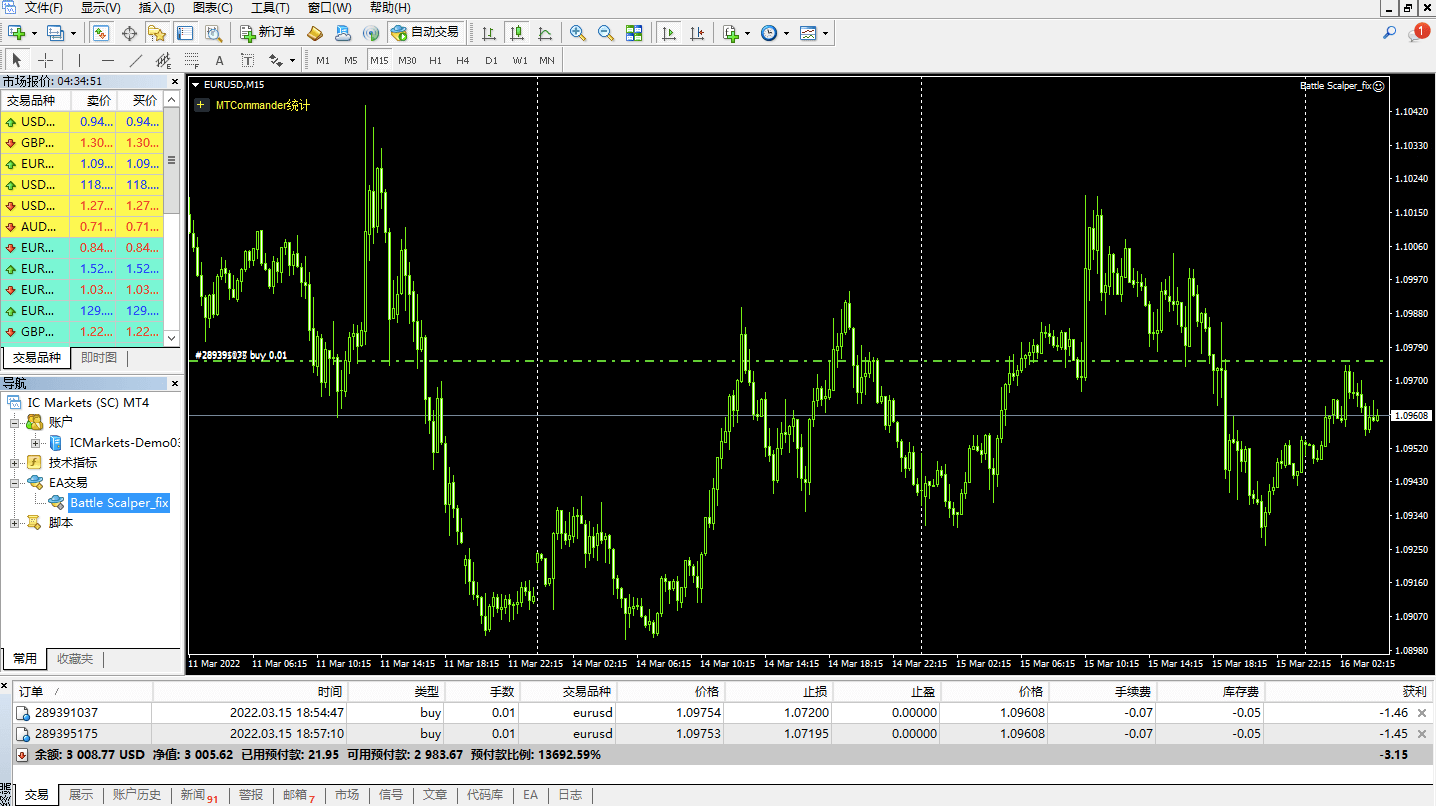Add a text label with the Text tool

click(220, 59)
